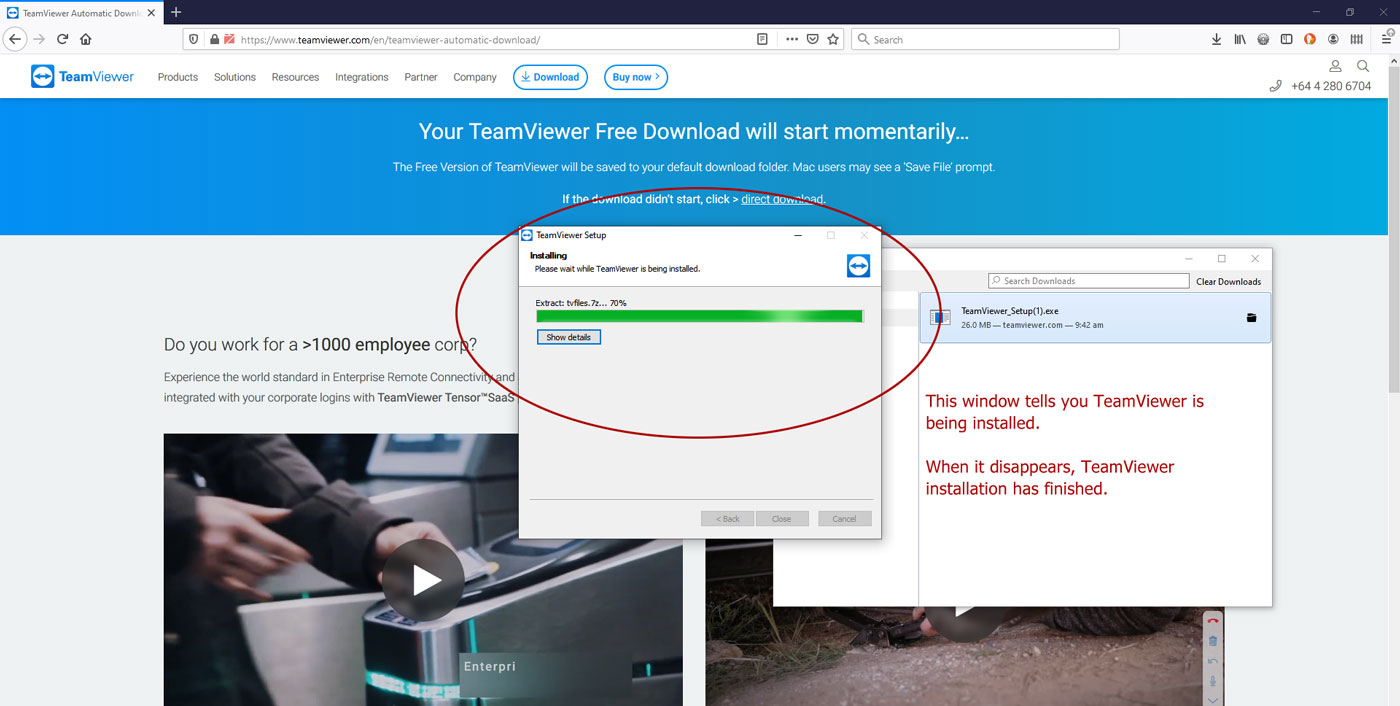The height and width of the screenshot is (706, 1400).
Task: Click Clear Downloads in the Library window
Action: click(1229, 281)
